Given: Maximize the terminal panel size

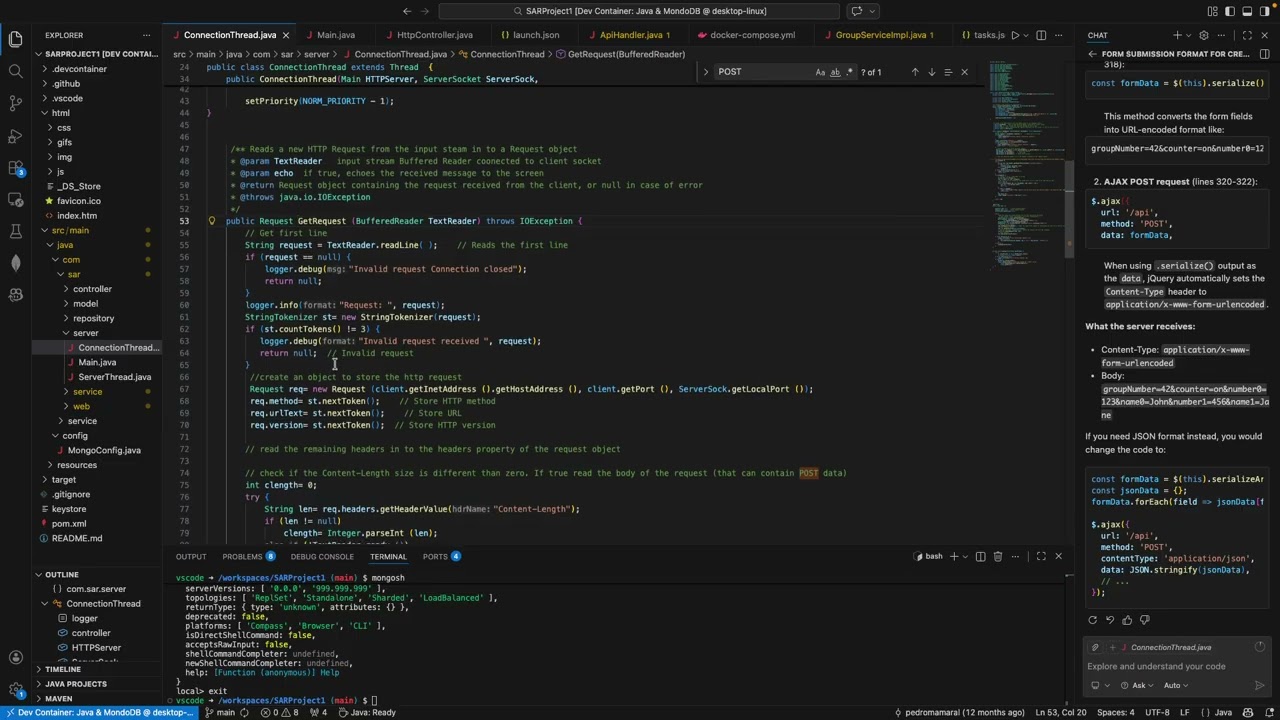Looking at the screenshot, I should 1041,556.
